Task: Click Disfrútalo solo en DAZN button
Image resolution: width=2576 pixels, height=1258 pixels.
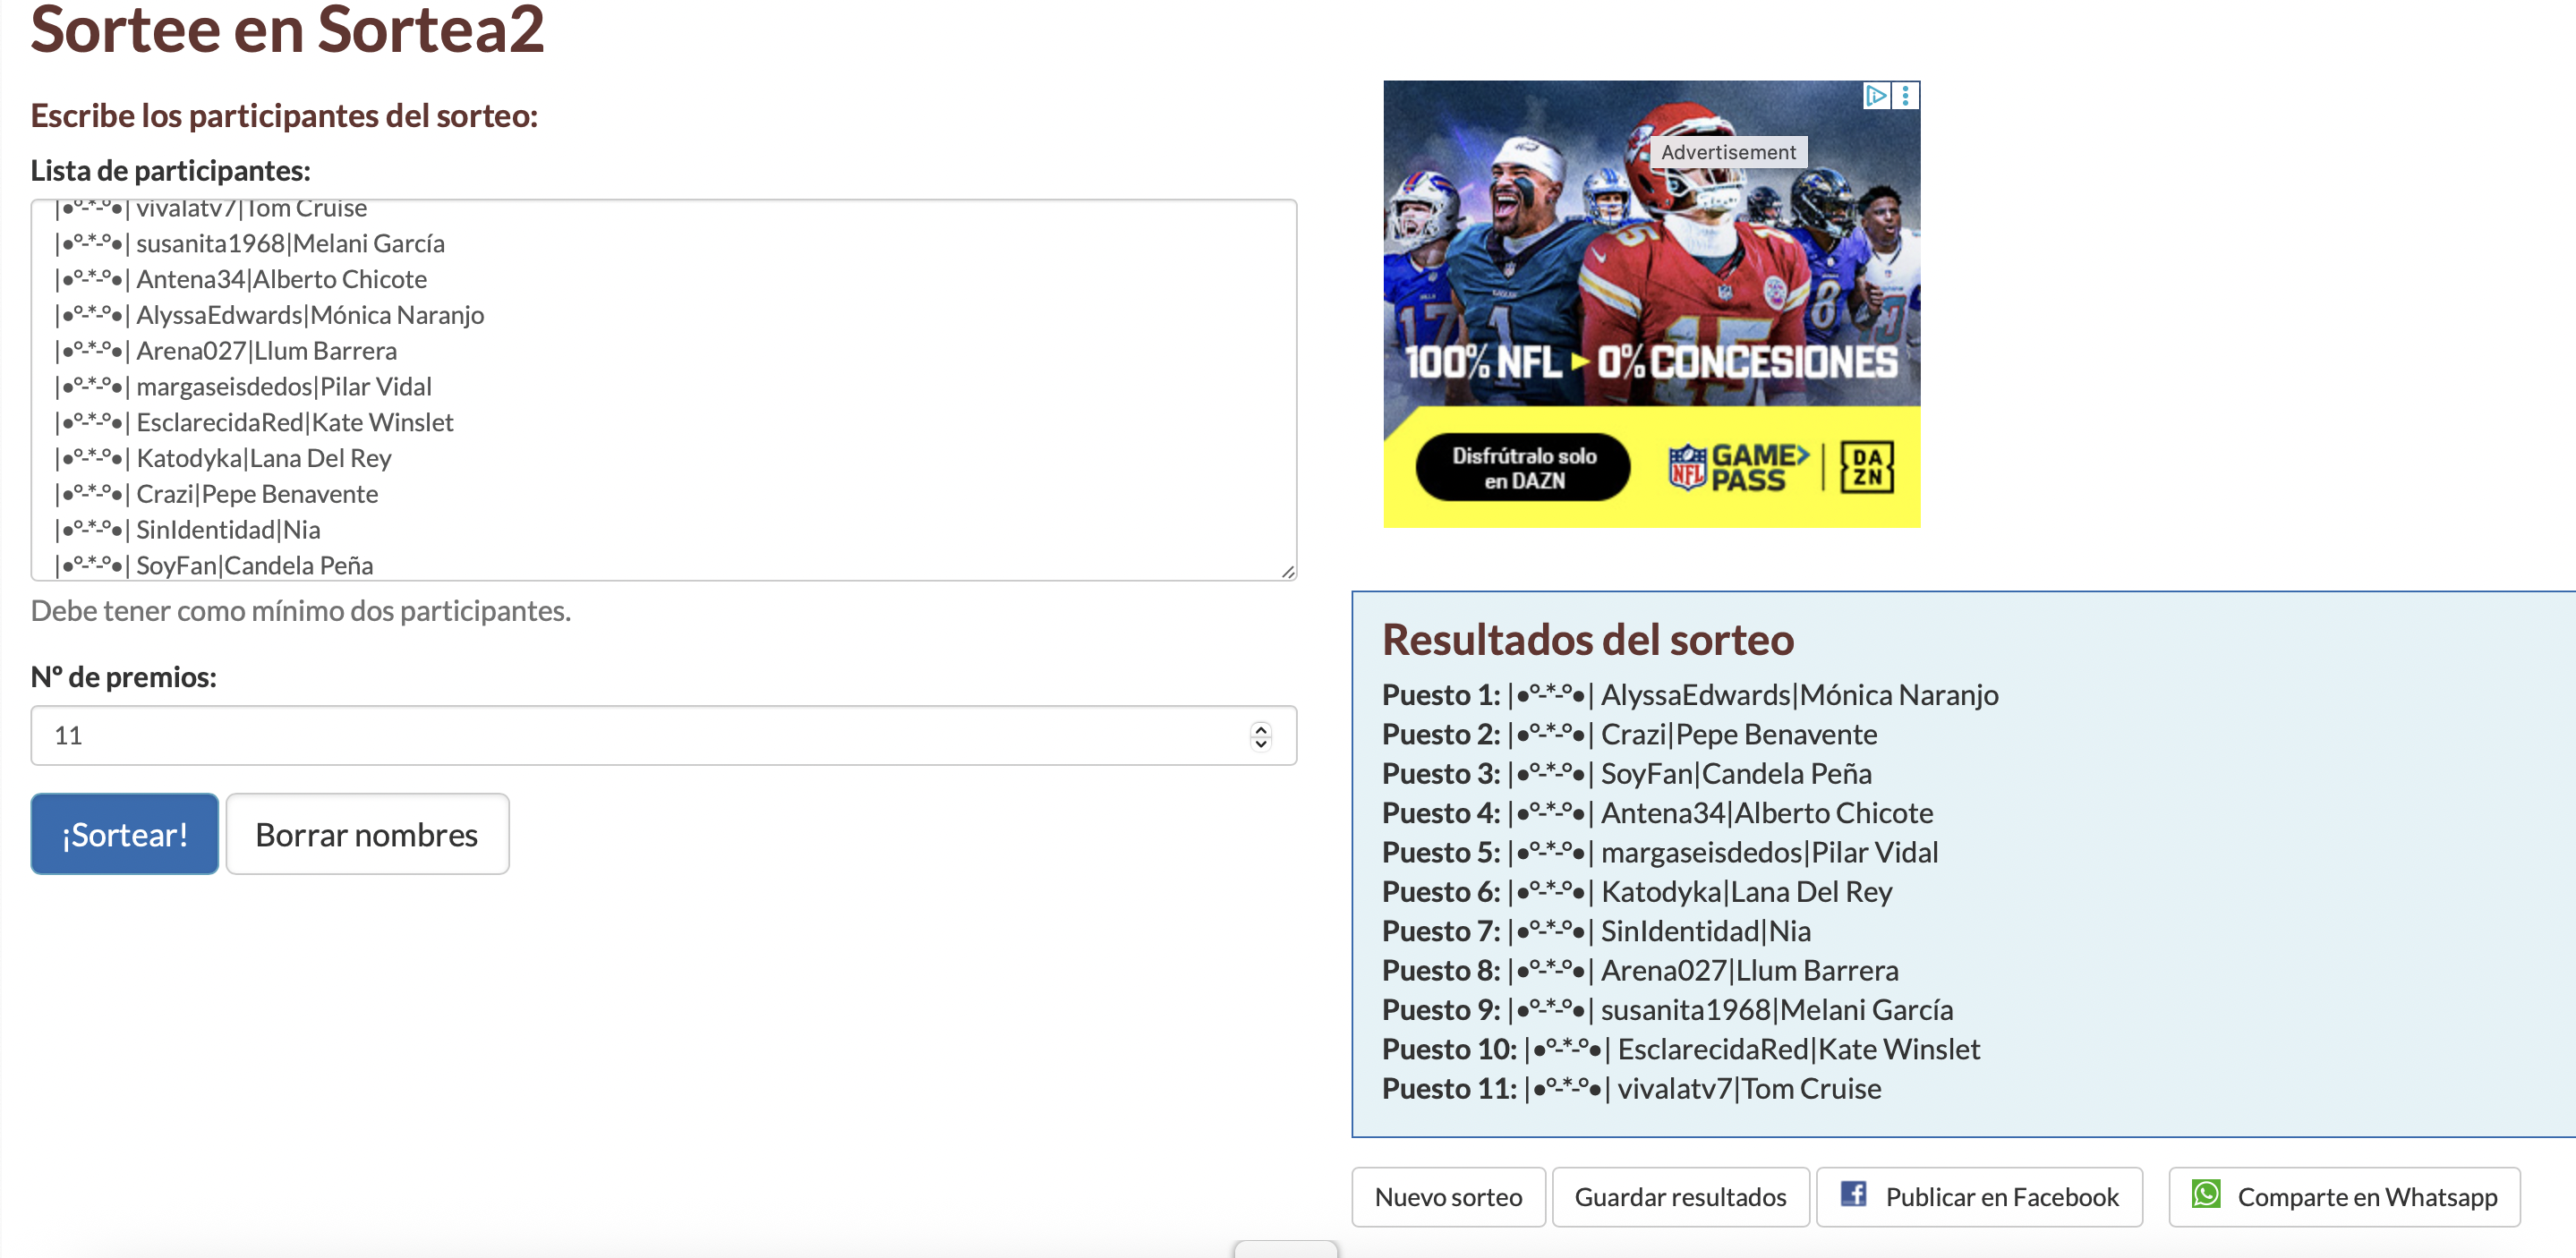Action: (1523, 468)
